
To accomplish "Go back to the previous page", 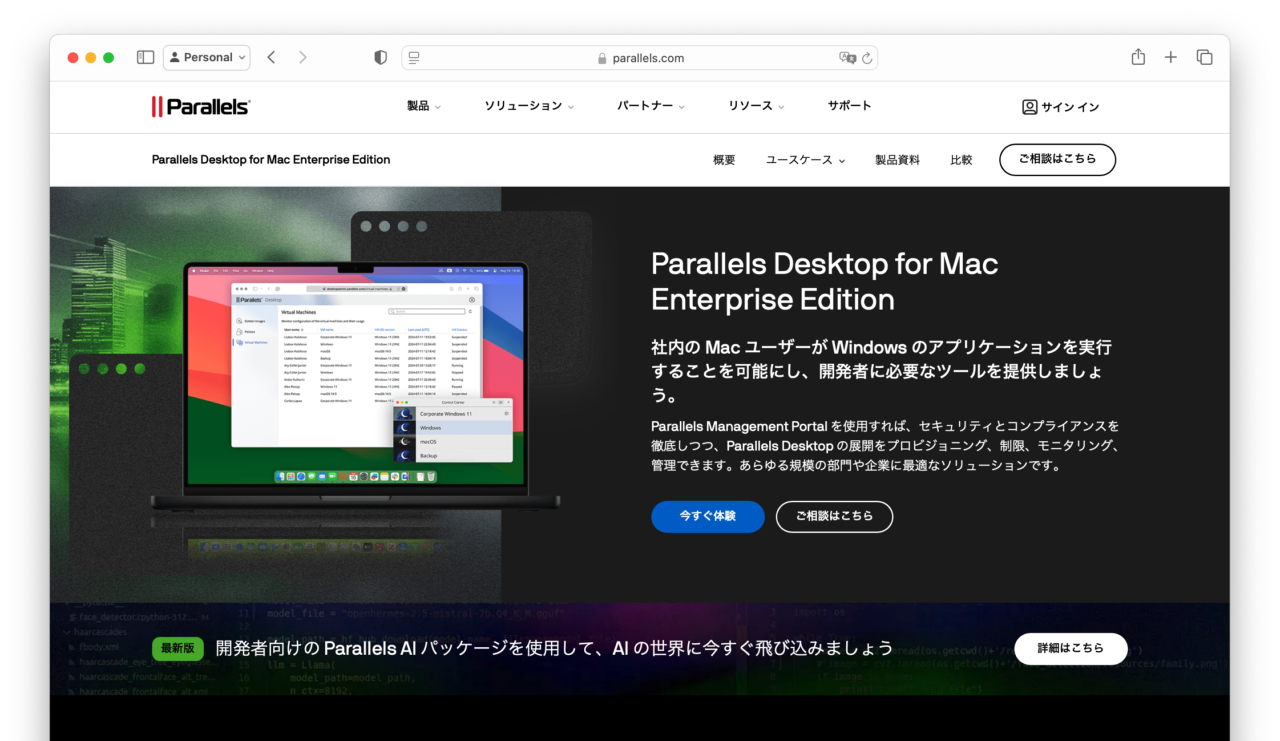I will click(271, 58).
